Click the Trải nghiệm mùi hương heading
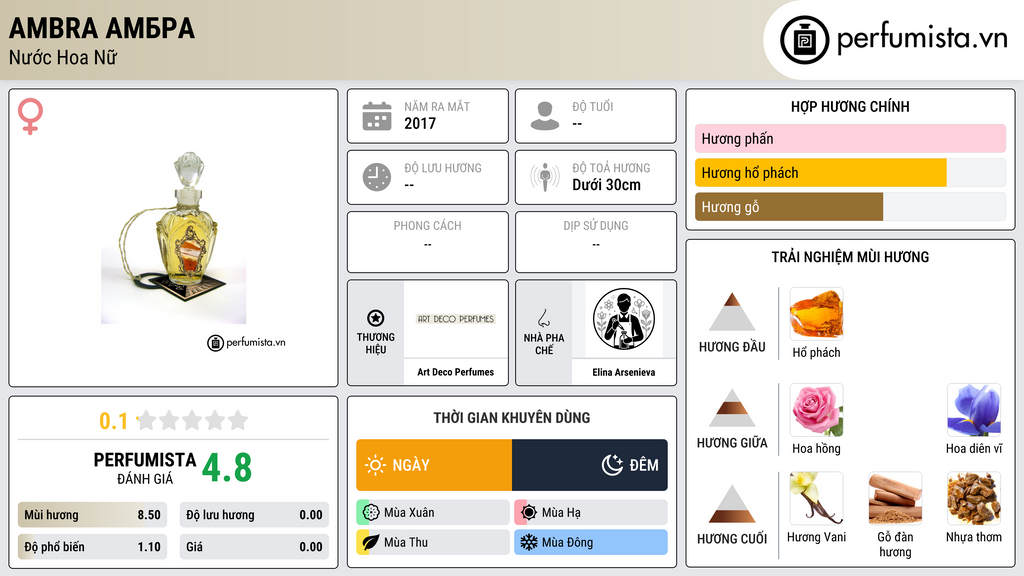1024x576 pixels. 850,257
